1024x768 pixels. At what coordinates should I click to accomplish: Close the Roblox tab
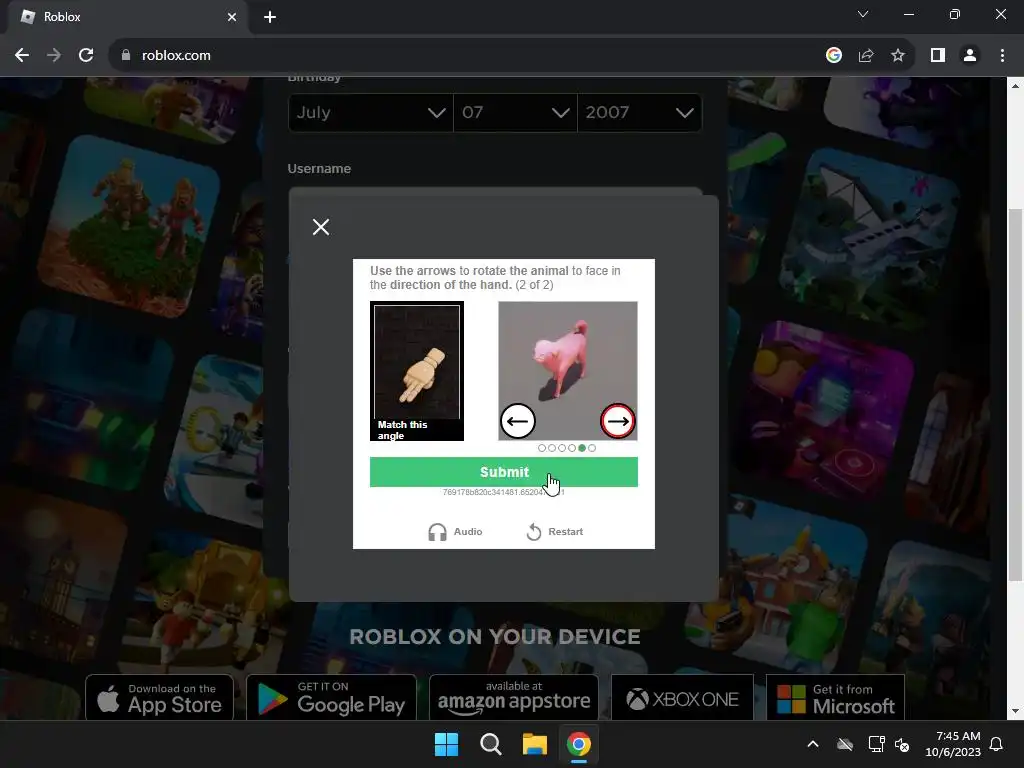pyautogui.click(x=232, y=17)
